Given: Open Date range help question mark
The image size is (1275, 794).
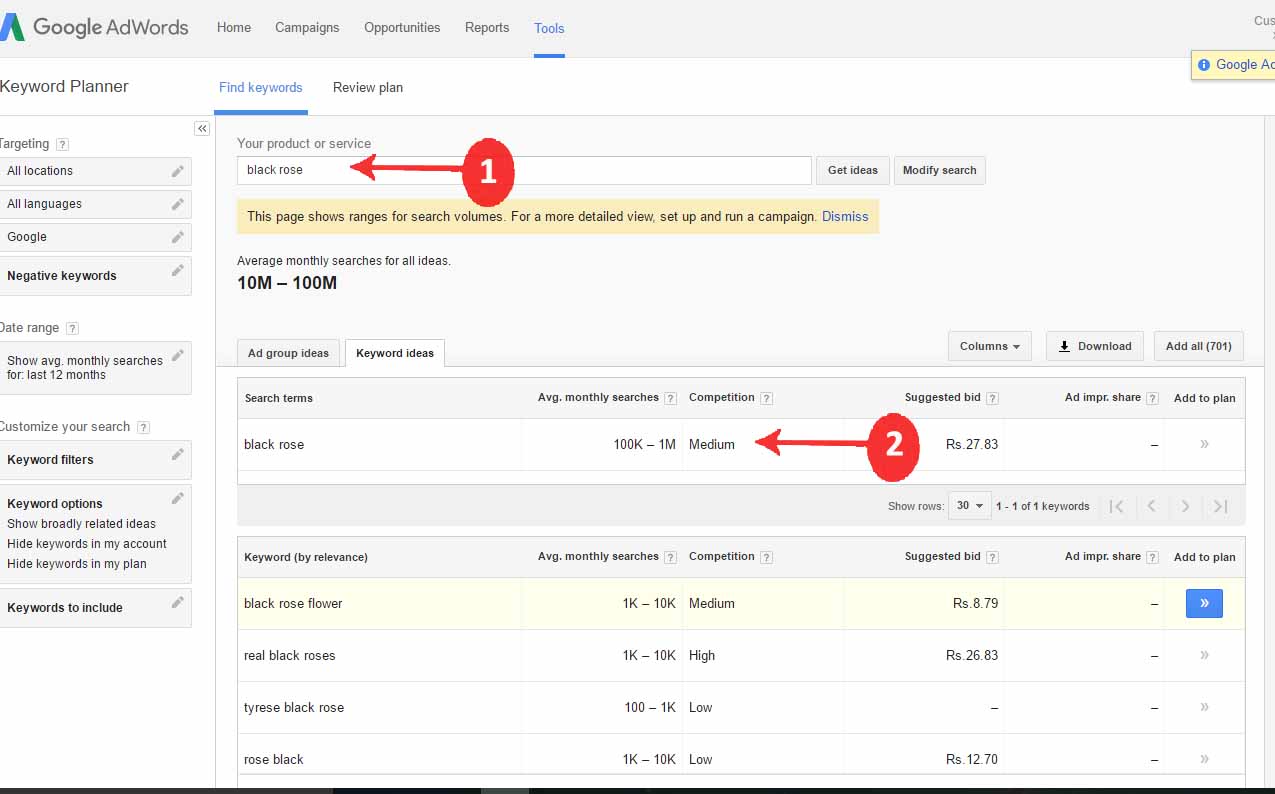Looking at the screenshot, I should pyautogui.click(x=72, y=328).
